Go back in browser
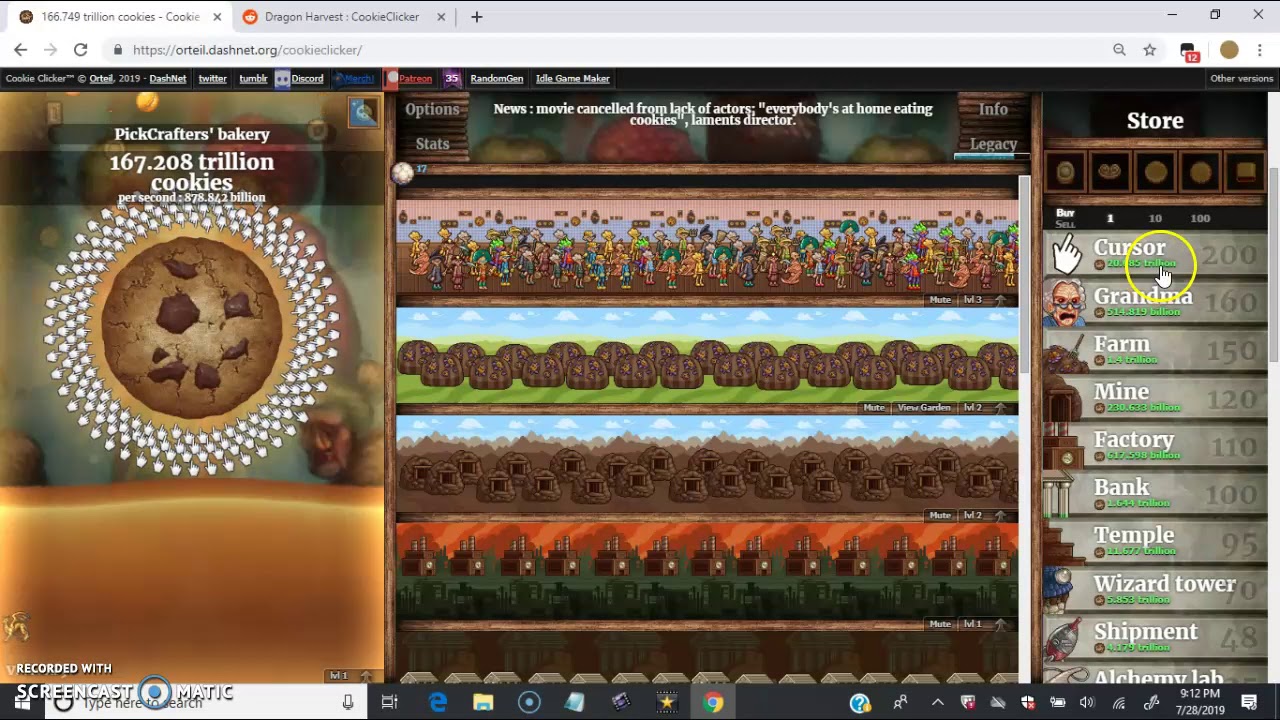This screenshot has height=720, width=1280. (x=20, y=50)
